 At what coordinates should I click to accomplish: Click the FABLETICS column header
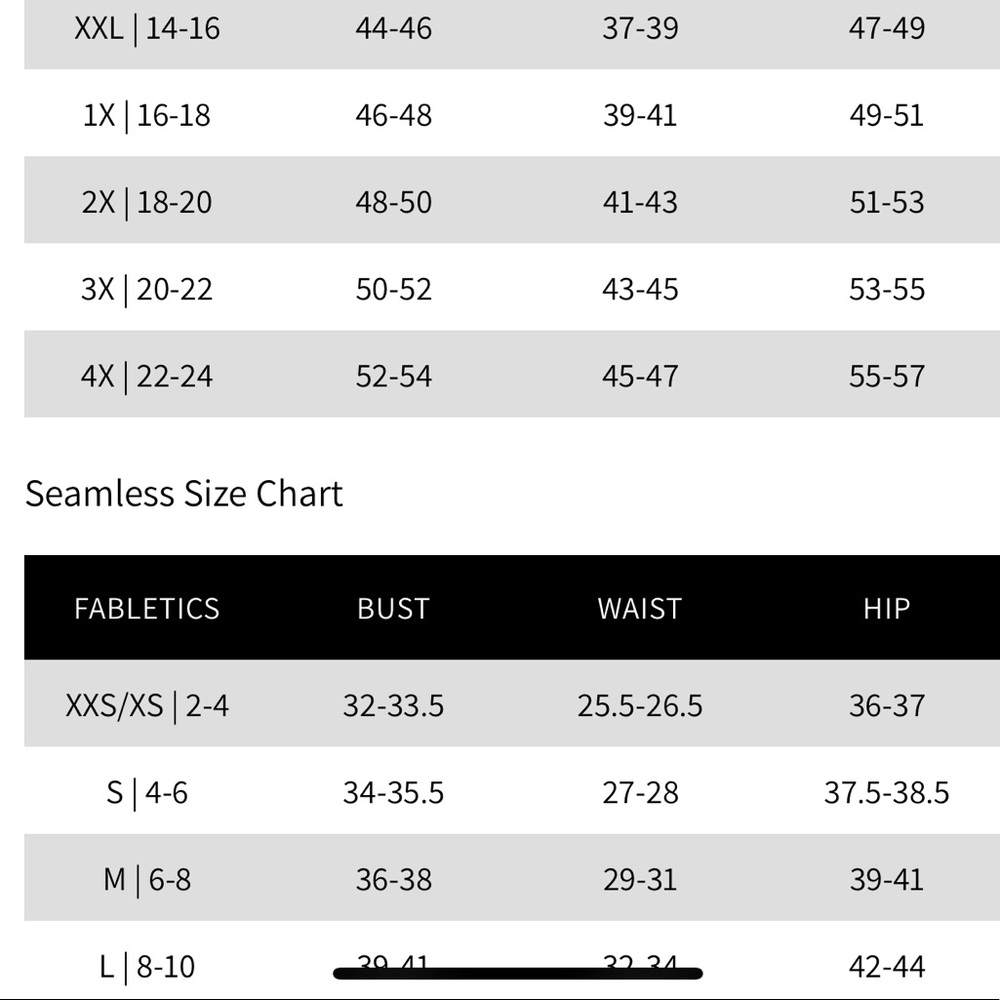pos(147,609)
